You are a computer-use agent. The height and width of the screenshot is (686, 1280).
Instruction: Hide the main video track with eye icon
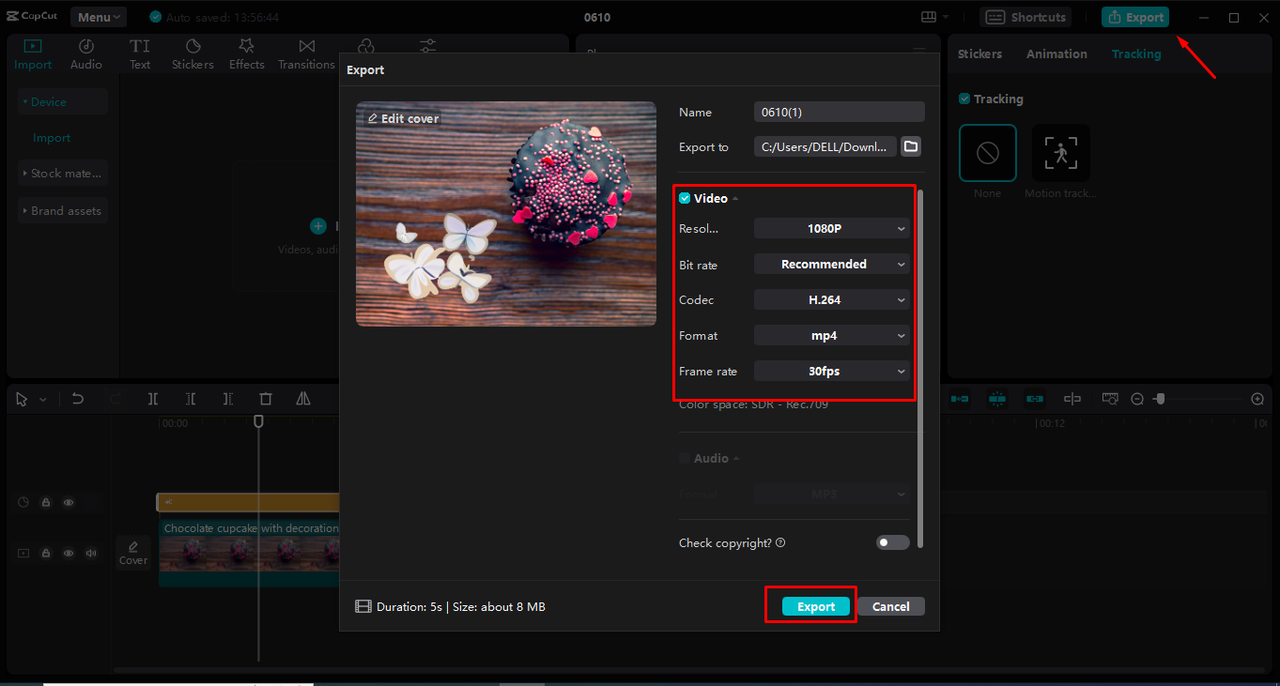pos(69,553)
